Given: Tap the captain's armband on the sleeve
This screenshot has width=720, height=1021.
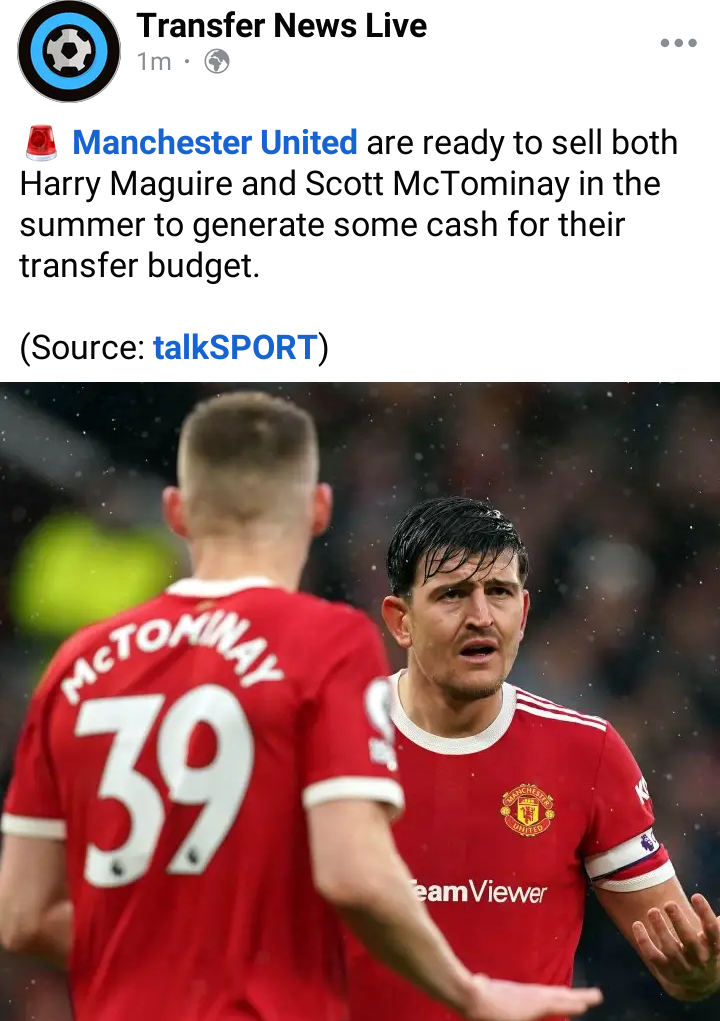Looking at the screenshot, I should 628,860.
